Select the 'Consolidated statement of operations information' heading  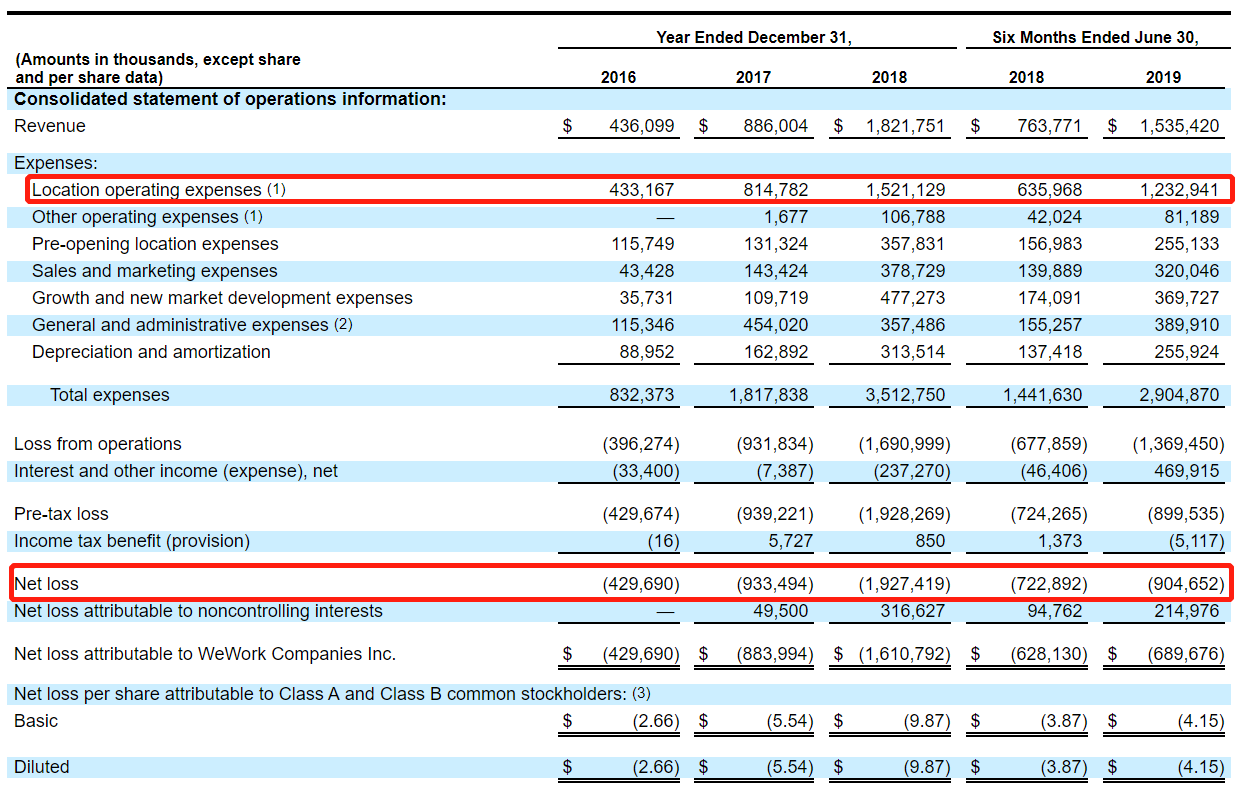pos(230,99)
